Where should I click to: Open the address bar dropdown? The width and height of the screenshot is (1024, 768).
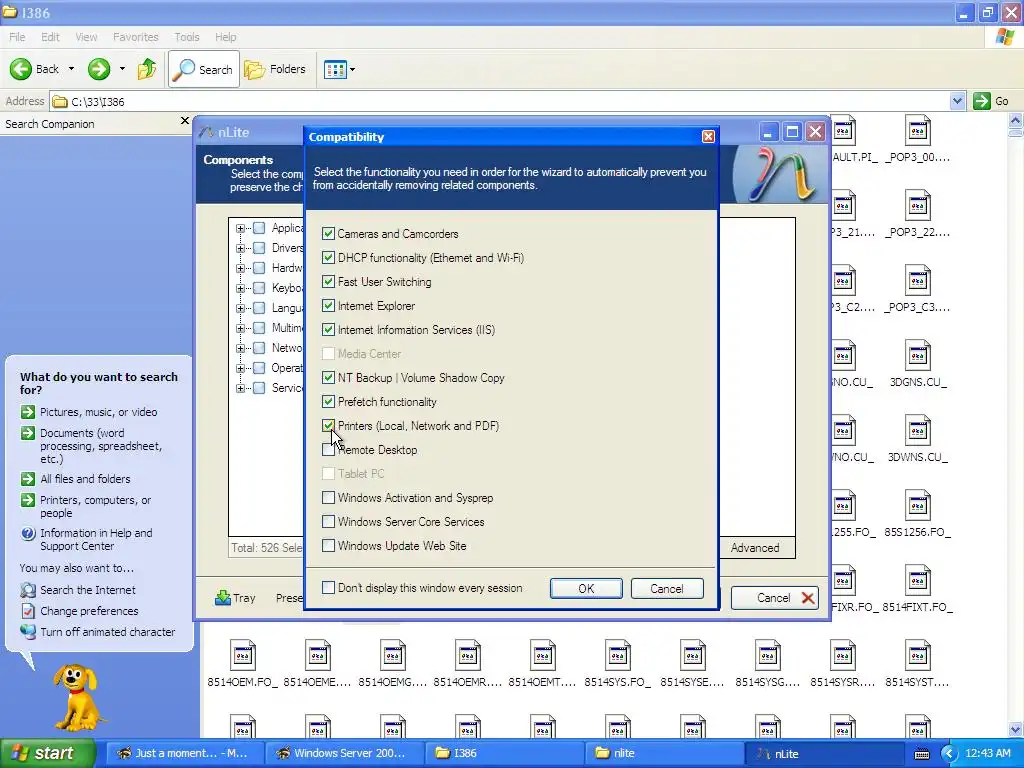tap(957, 101)
